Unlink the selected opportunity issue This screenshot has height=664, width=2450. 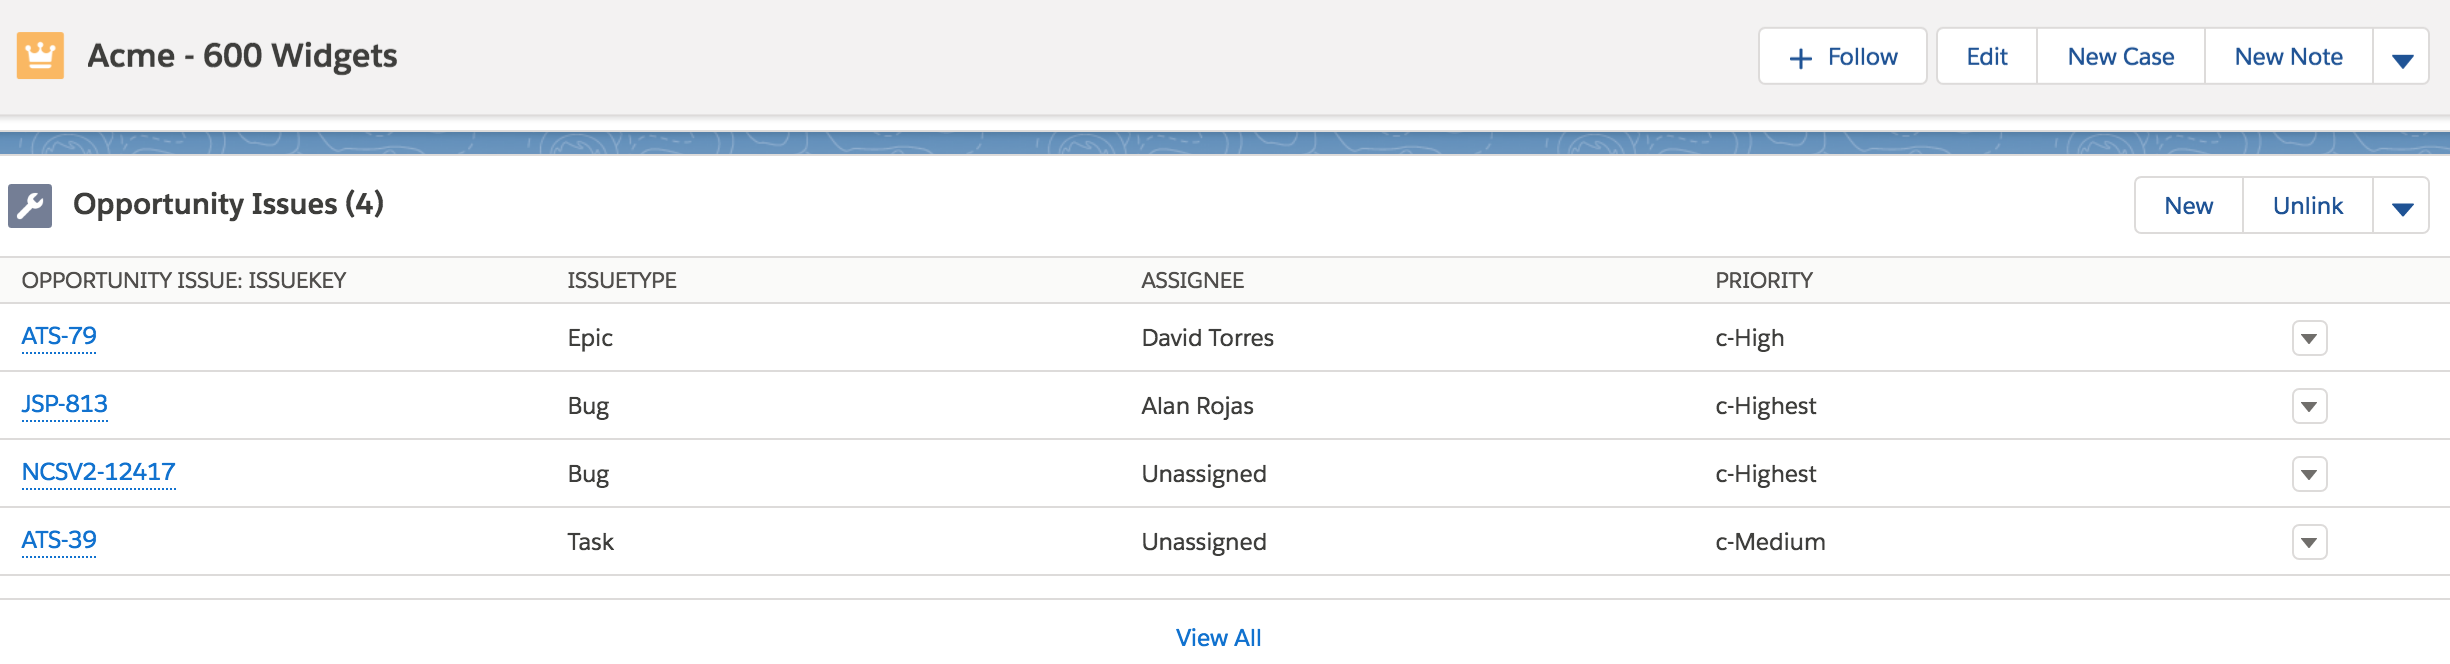pos(2306,205)
